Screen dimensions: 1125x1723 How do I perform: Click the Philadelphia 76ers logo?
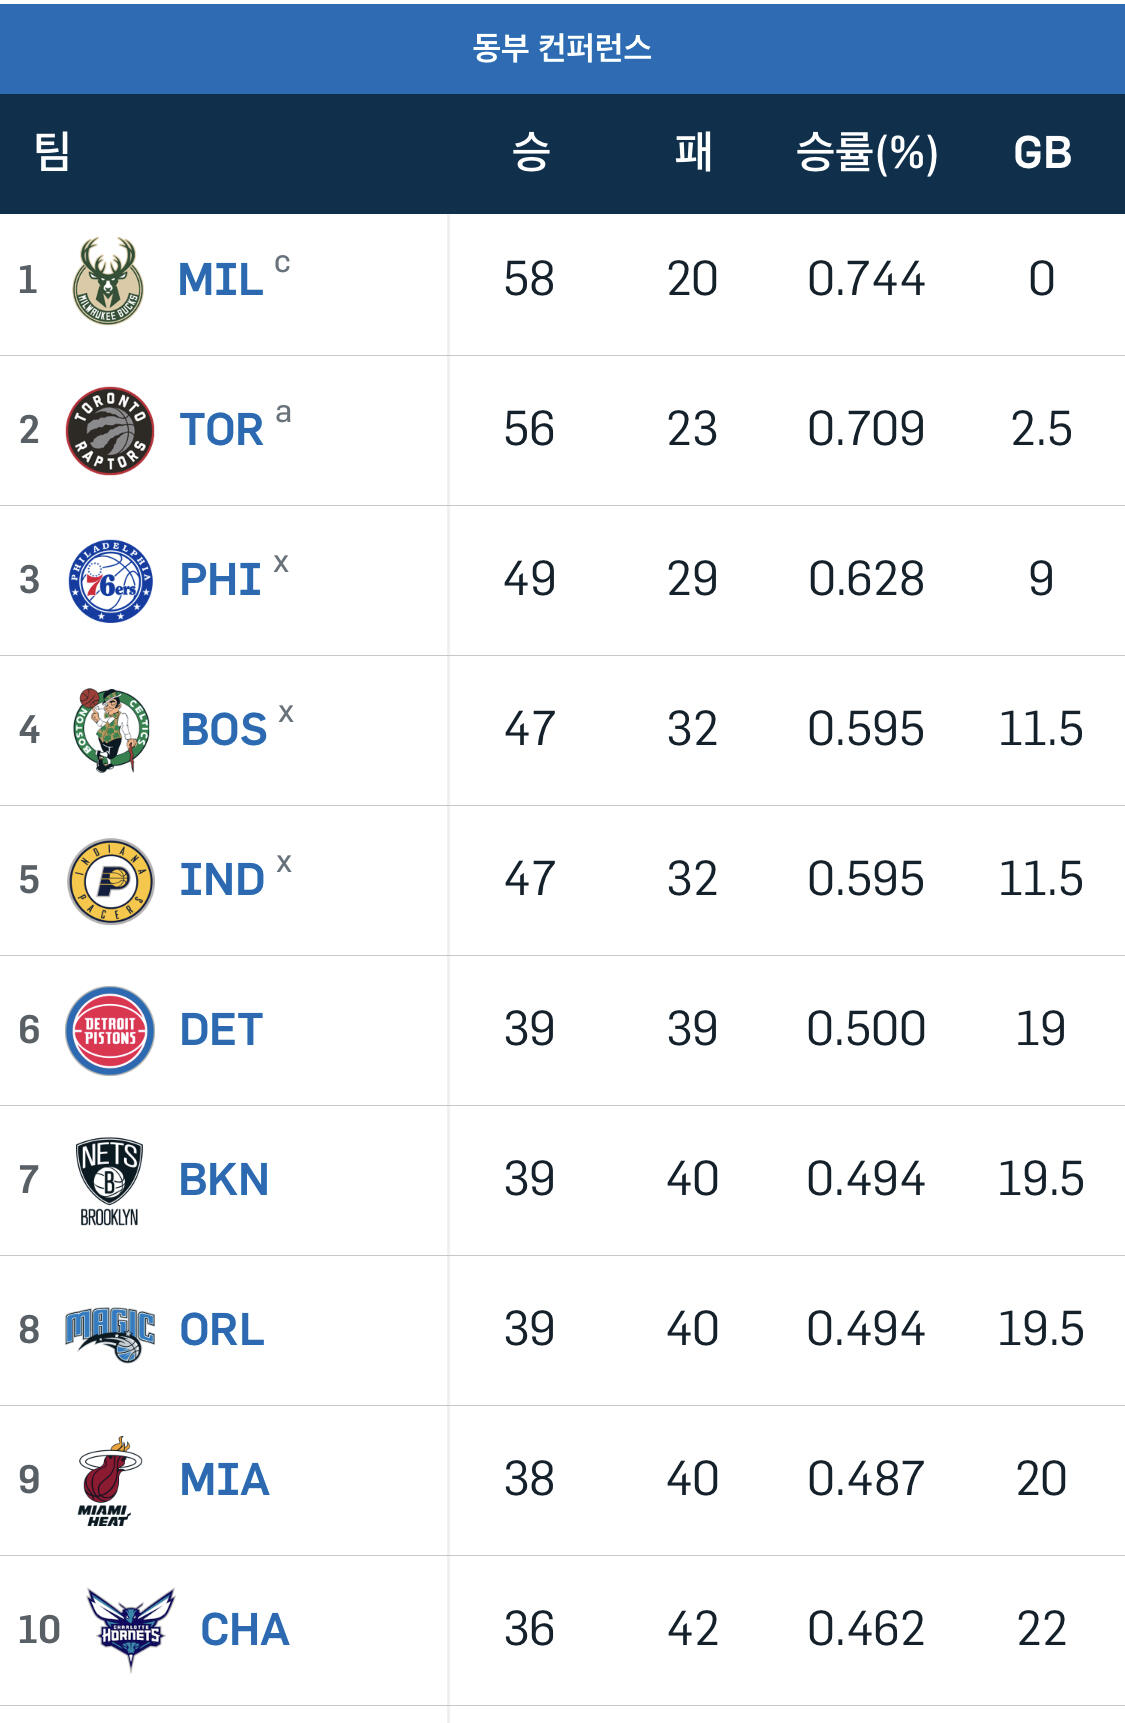[x=110, y=581]
